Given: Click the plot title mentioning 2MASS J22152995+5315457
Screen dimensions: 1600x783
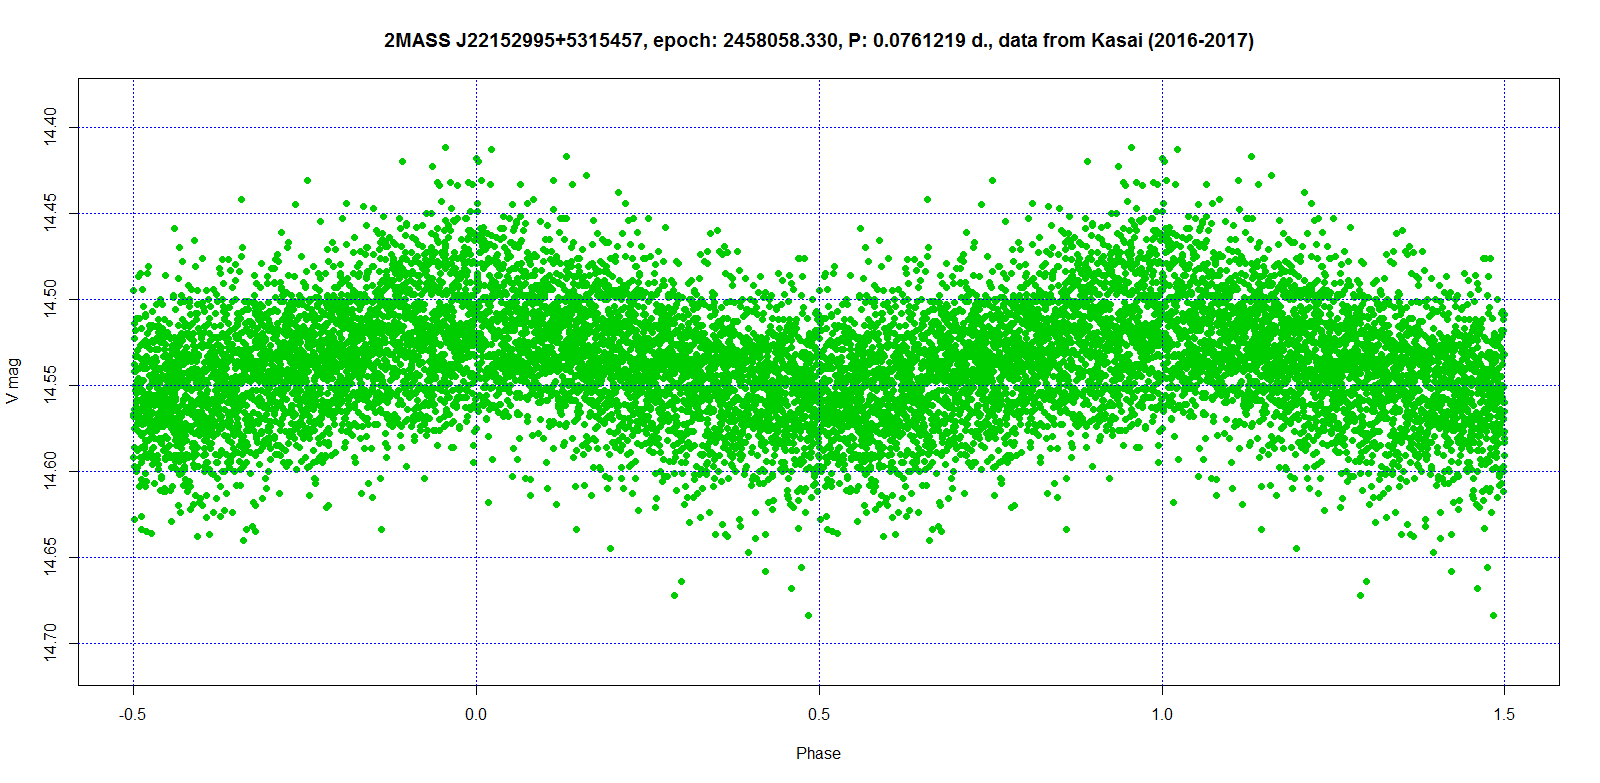Looking at the screenshot, I should 818,41.
